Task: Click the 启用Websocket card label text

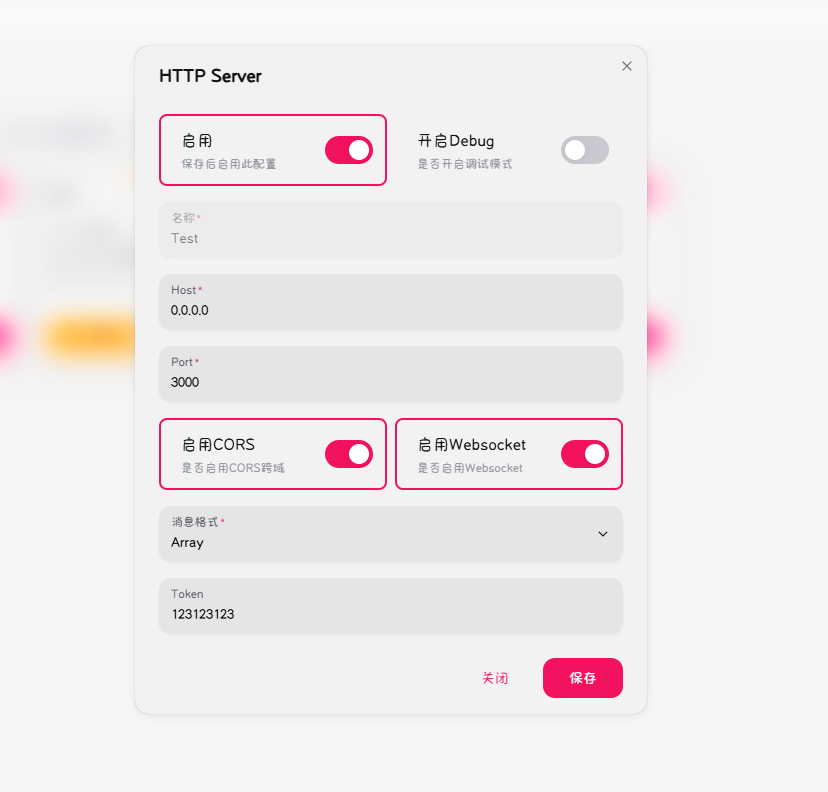Action: pyautogui.click(x=472, y=445)
